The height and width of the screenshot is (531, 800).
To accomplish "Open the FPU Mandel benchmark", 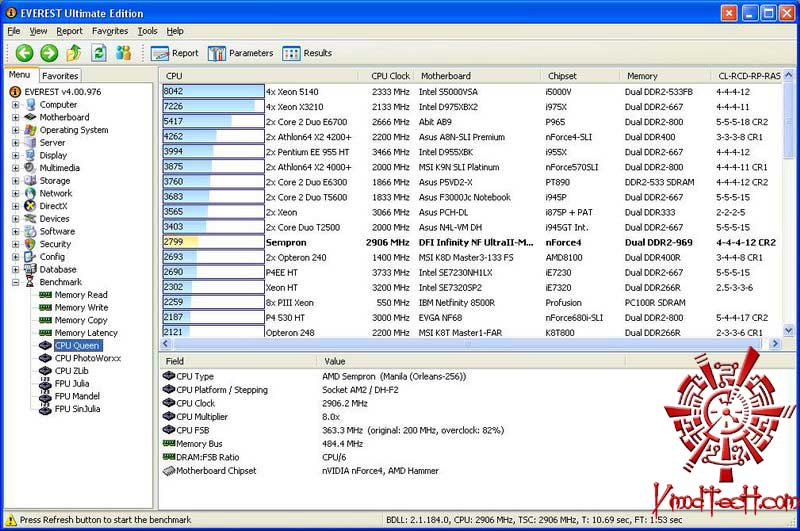I will (x=77, y=396).
